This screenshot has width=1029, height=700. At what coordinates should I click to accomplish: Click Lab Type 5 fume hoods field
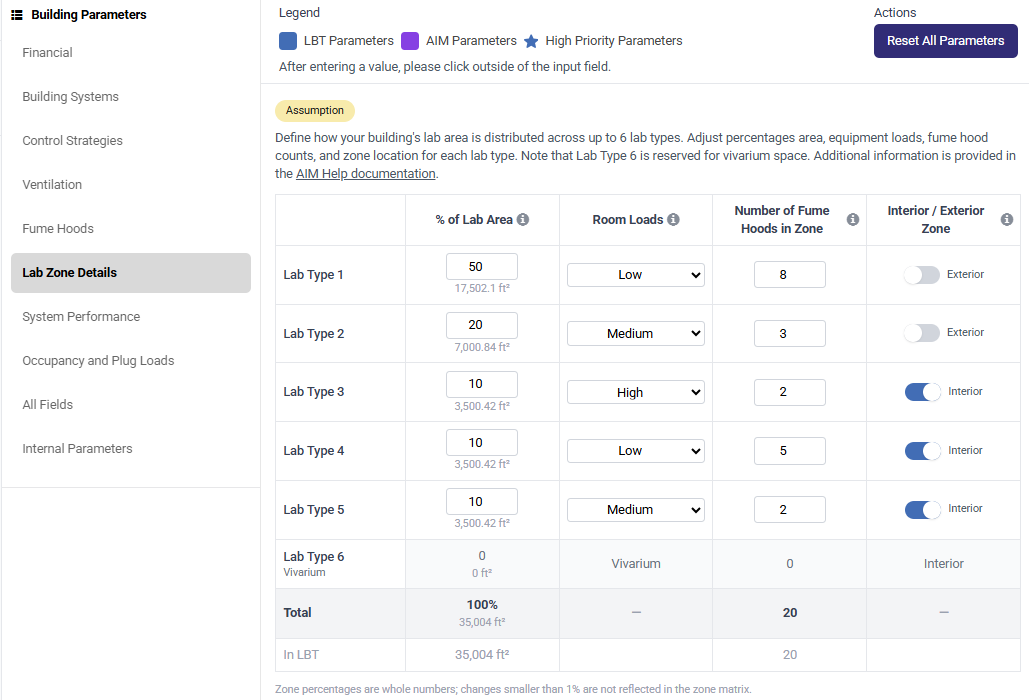[789, 509]
